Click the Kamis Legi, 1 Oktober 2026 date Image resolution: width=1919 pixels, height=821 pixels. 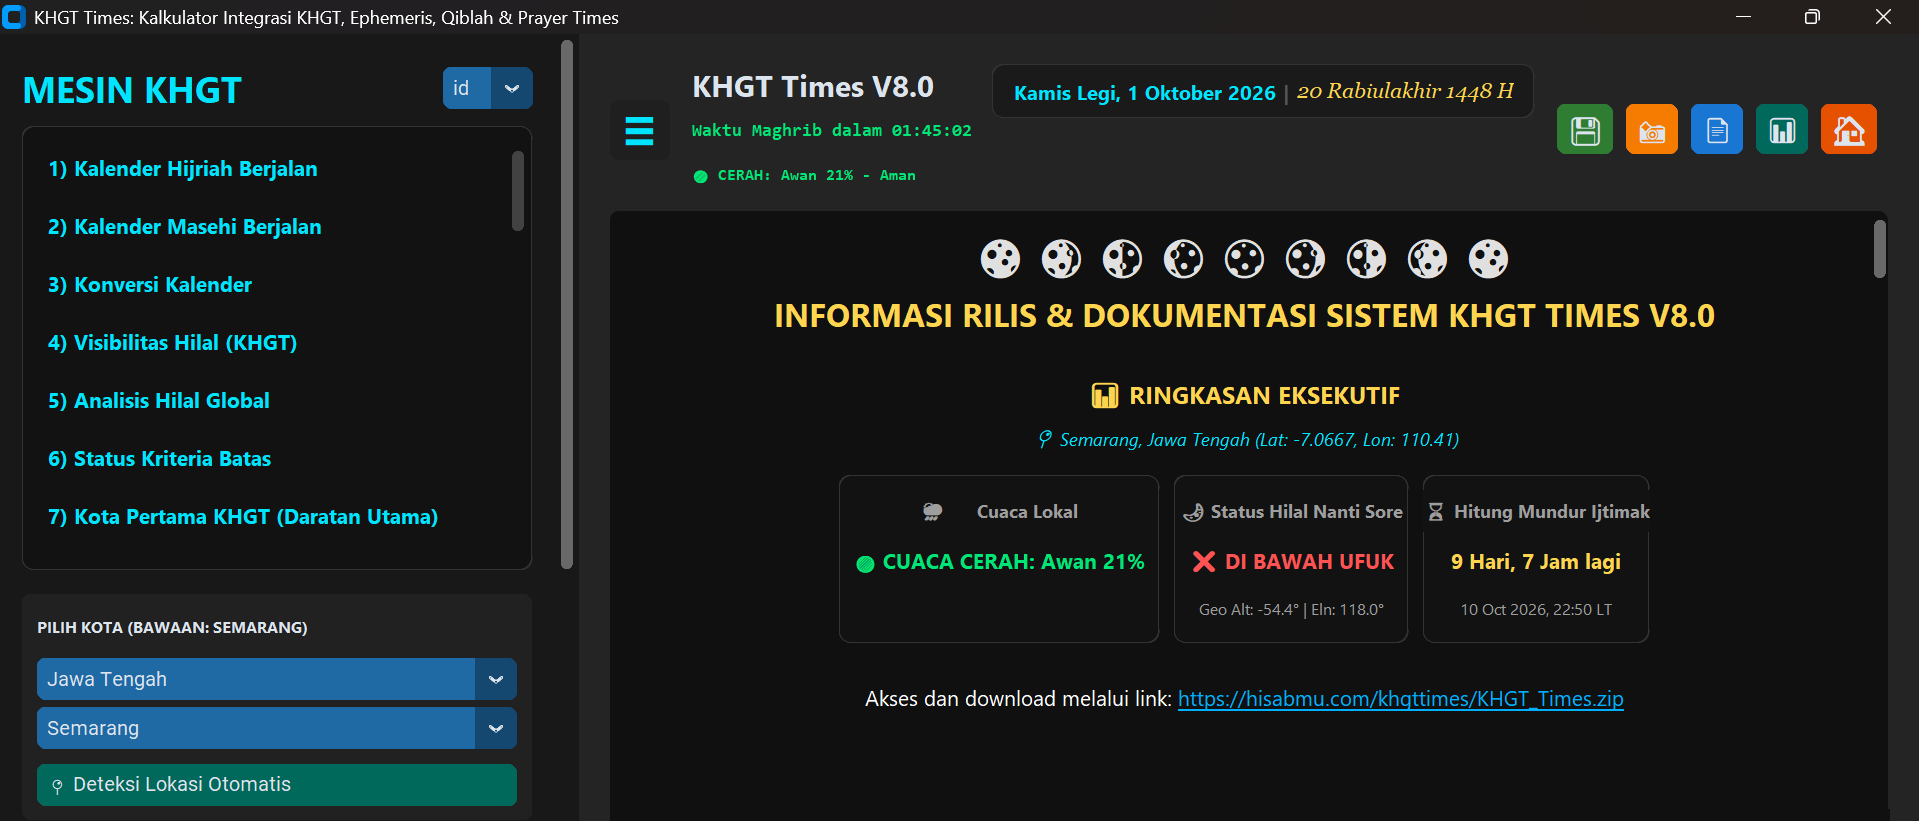pos(1145,93)
